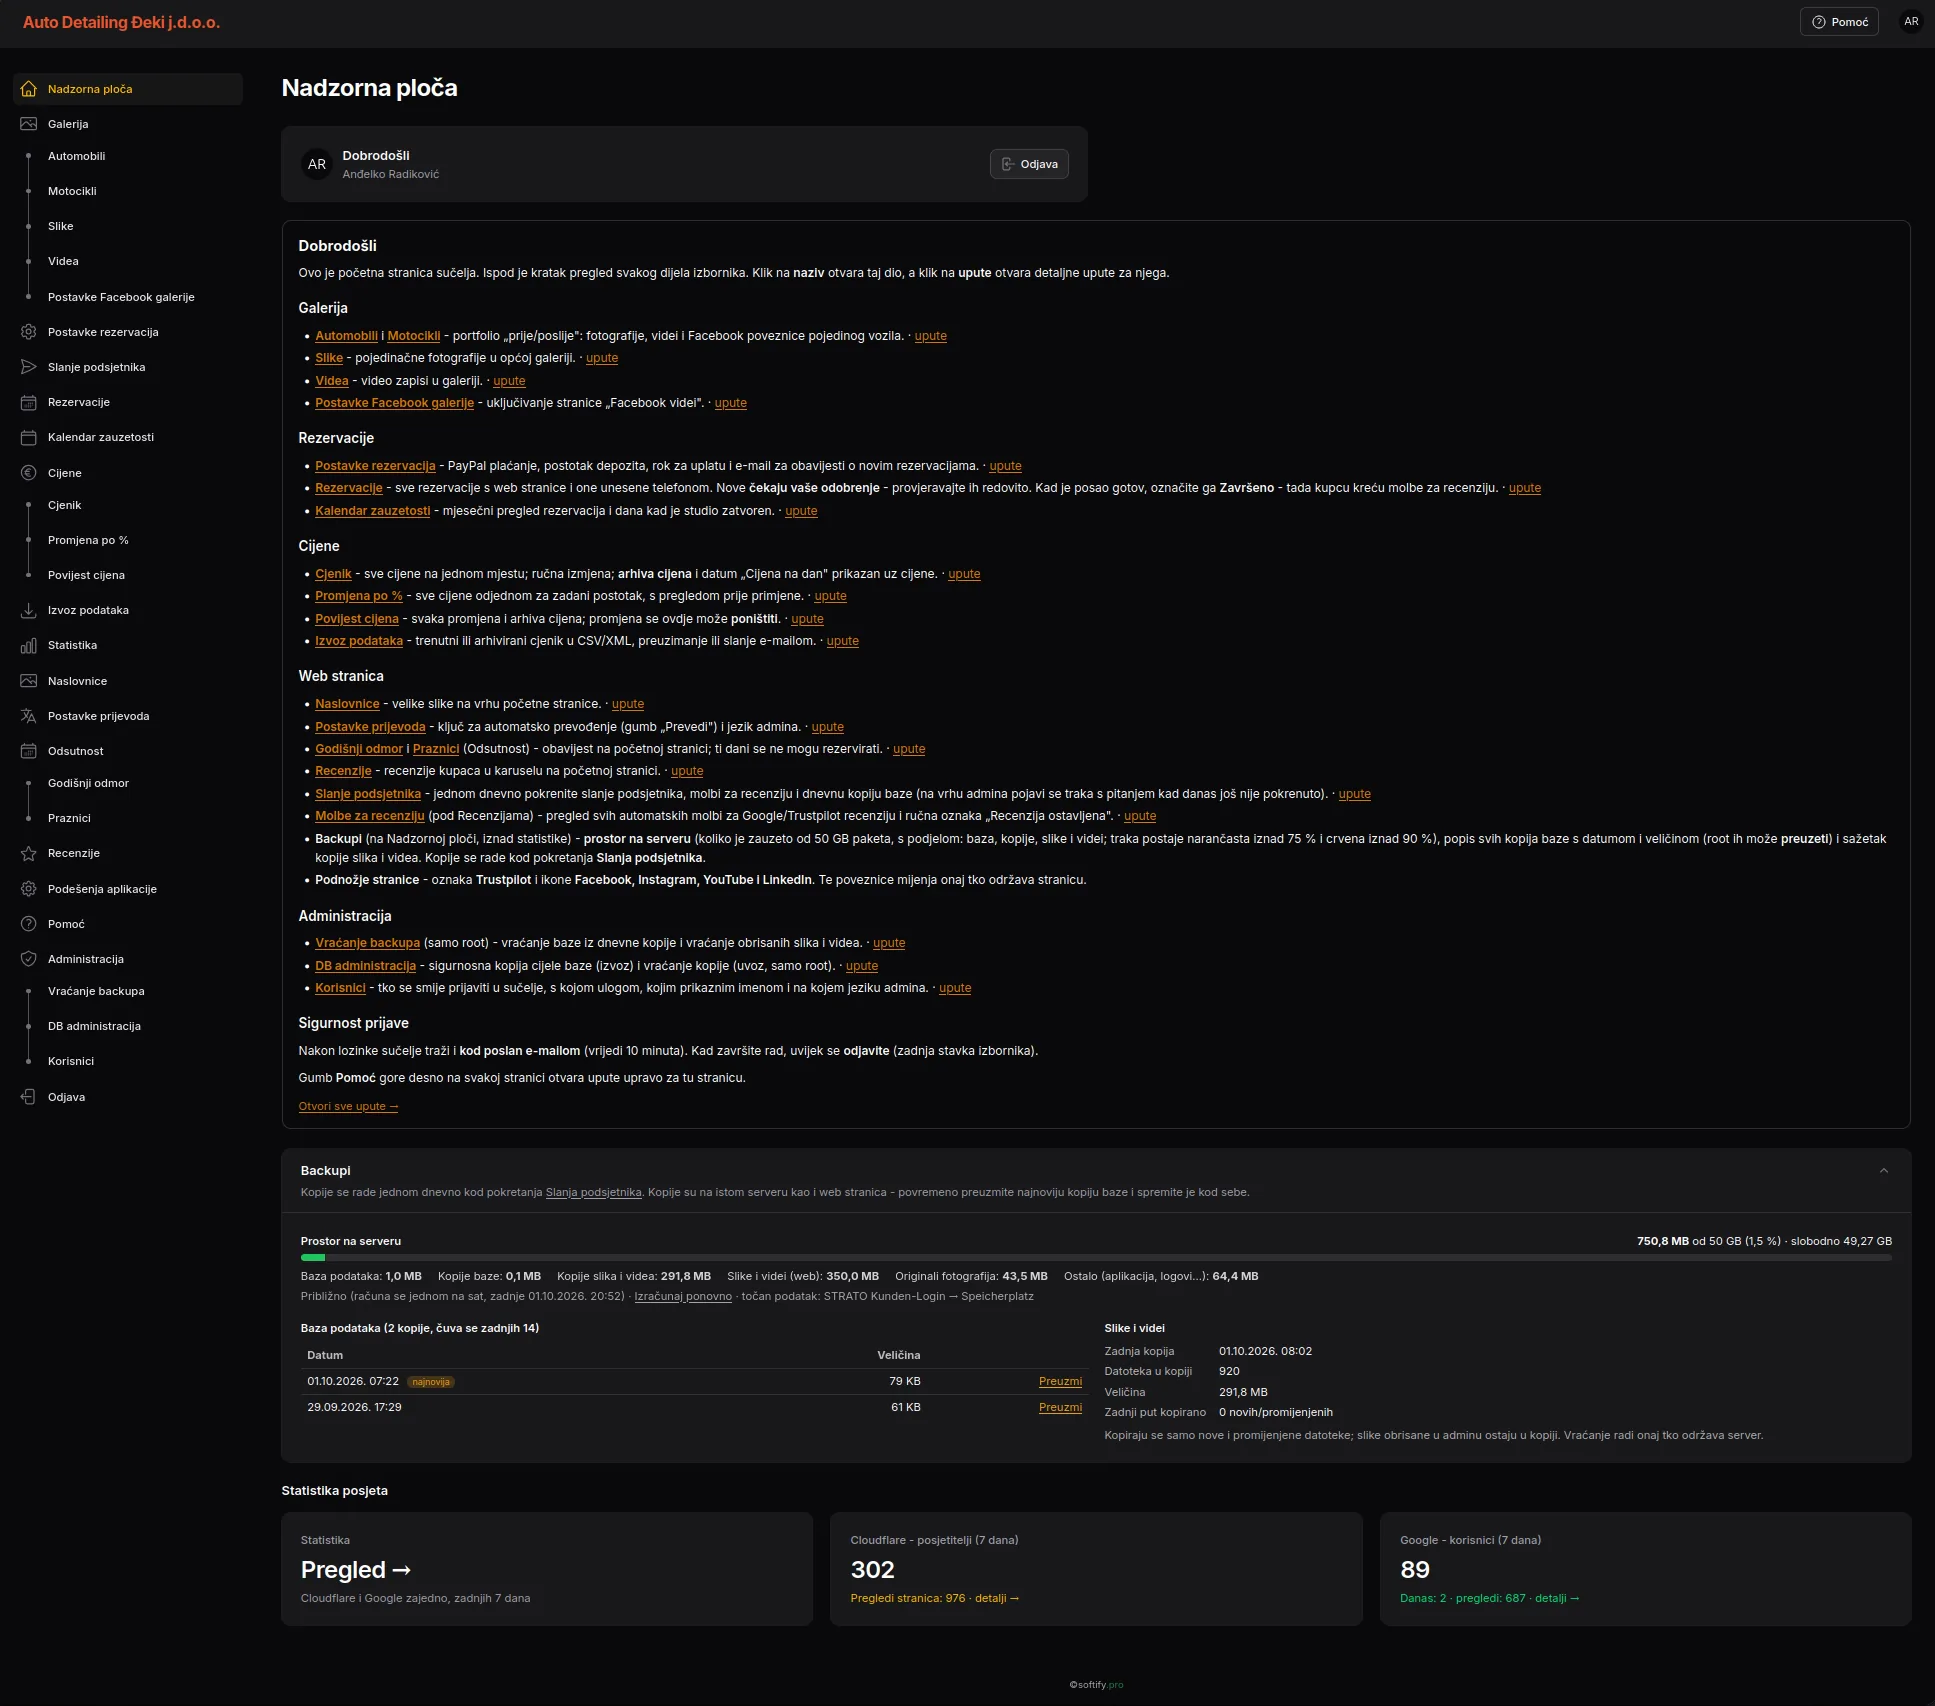Viewport: 1935px width, 1706px height.
Task: Click the gear icon for Podešenja aplikacije
Action: [x=29, y=889]
